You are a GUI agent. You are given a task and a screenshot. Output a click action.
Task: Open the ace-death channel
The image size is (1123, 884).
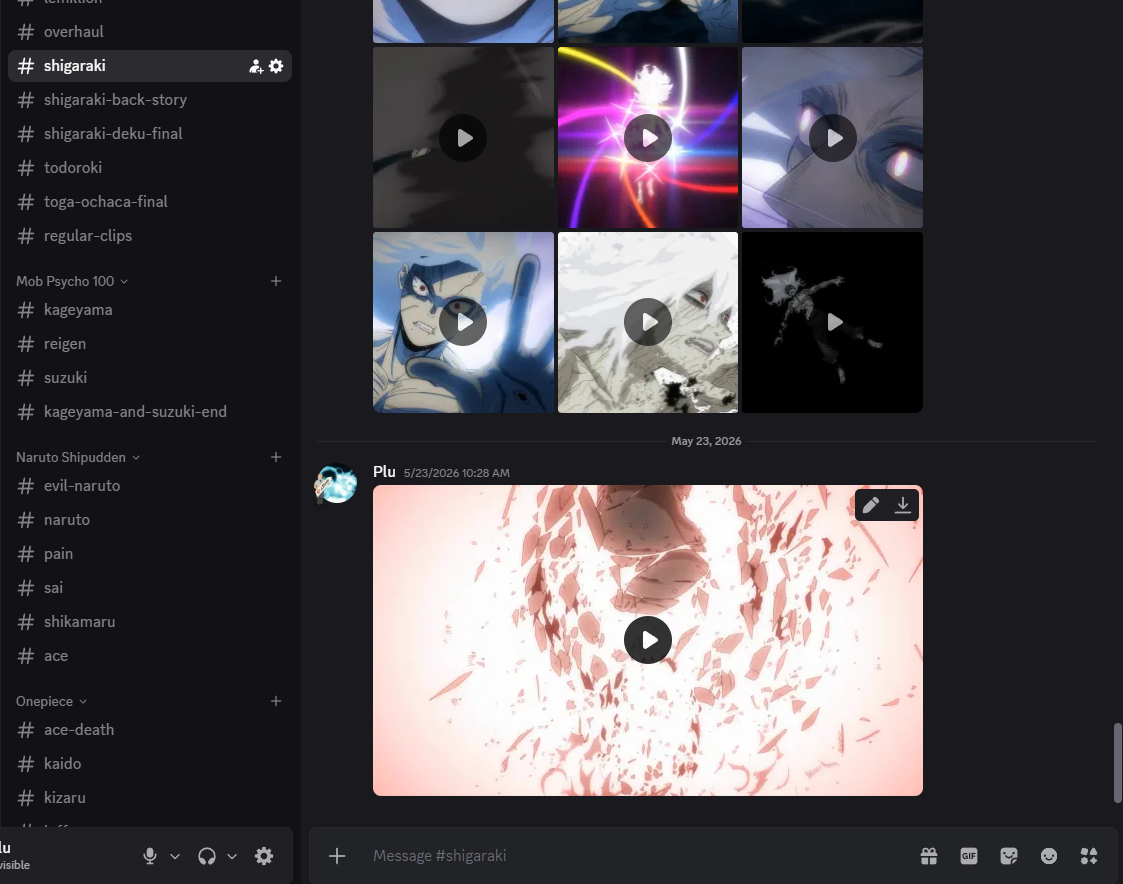(x=150, y=729)
